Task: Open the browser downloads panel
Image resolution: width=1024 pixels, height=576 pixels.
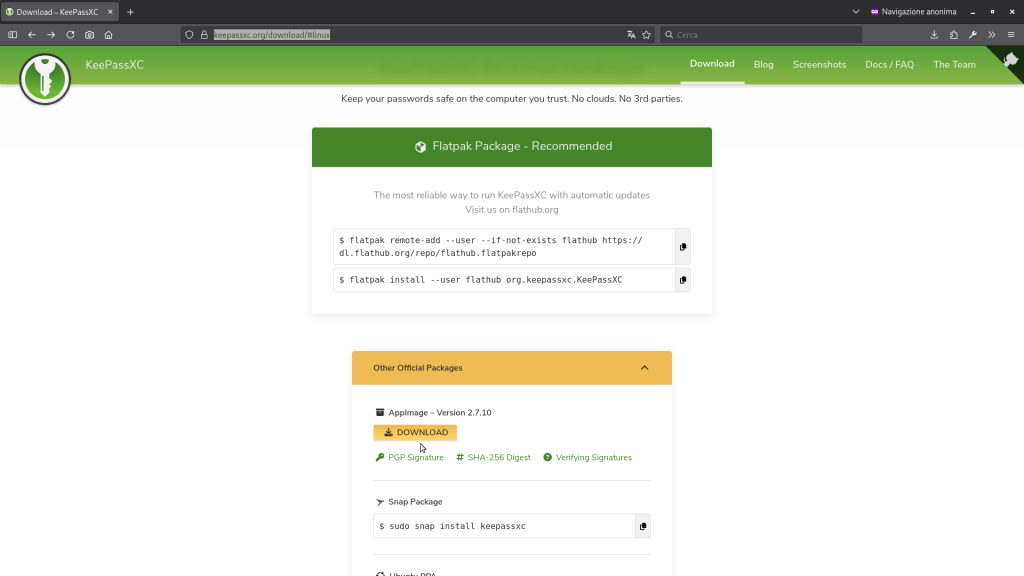Action: pyautogui.click(x=935, y=35)
